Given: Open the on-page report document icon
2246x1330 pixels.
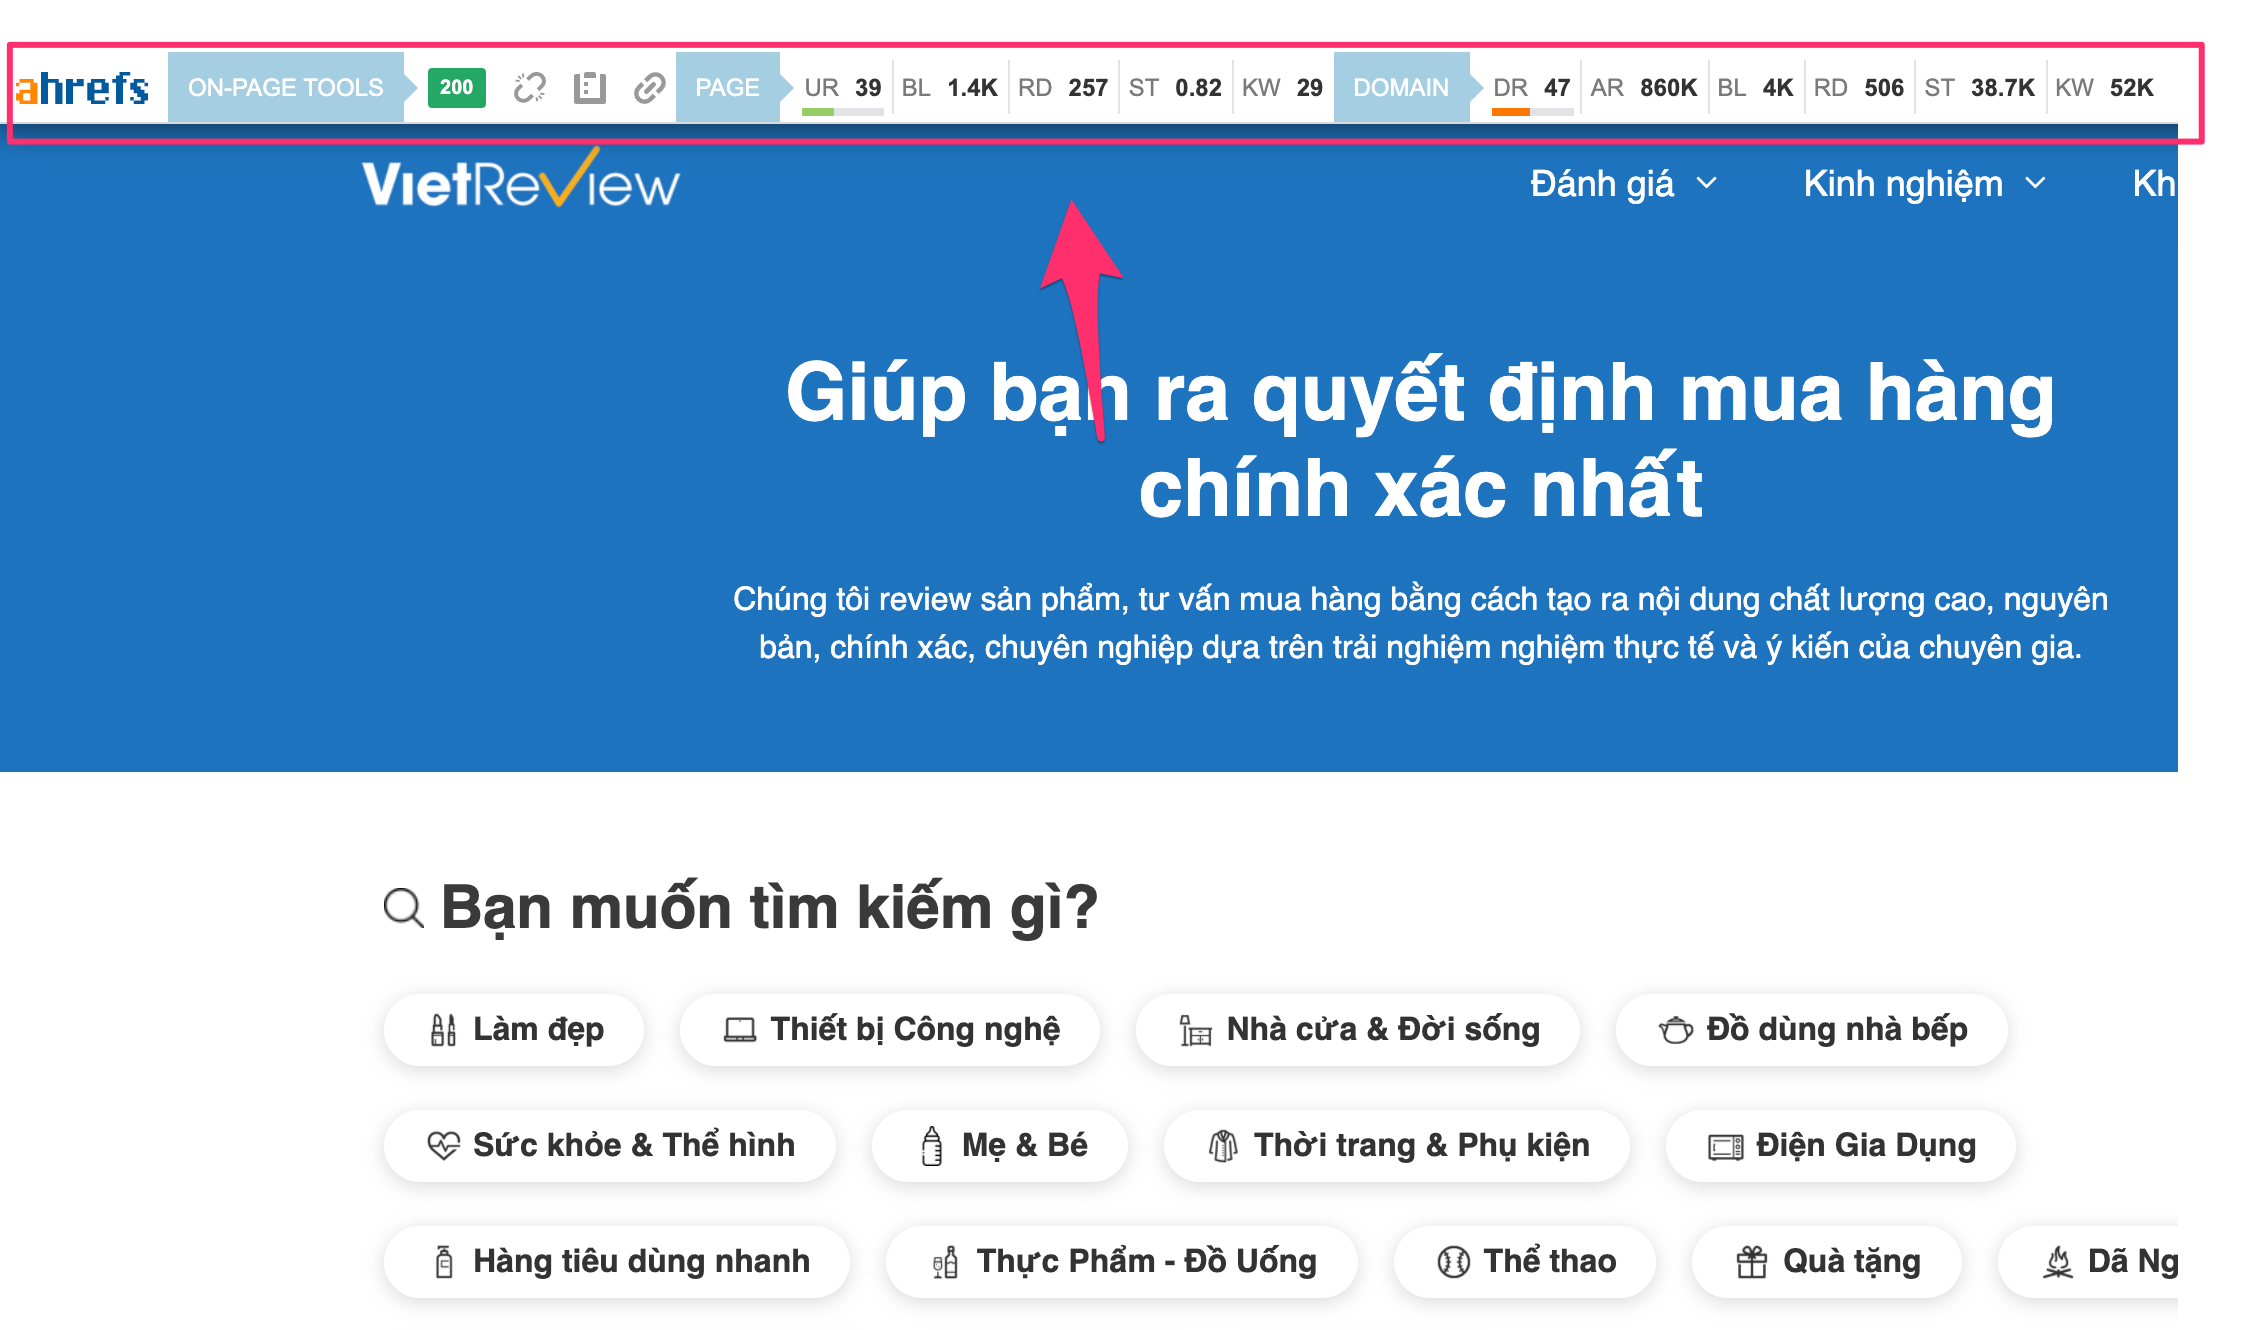Looking at the screenshot, I should [590, 88].
